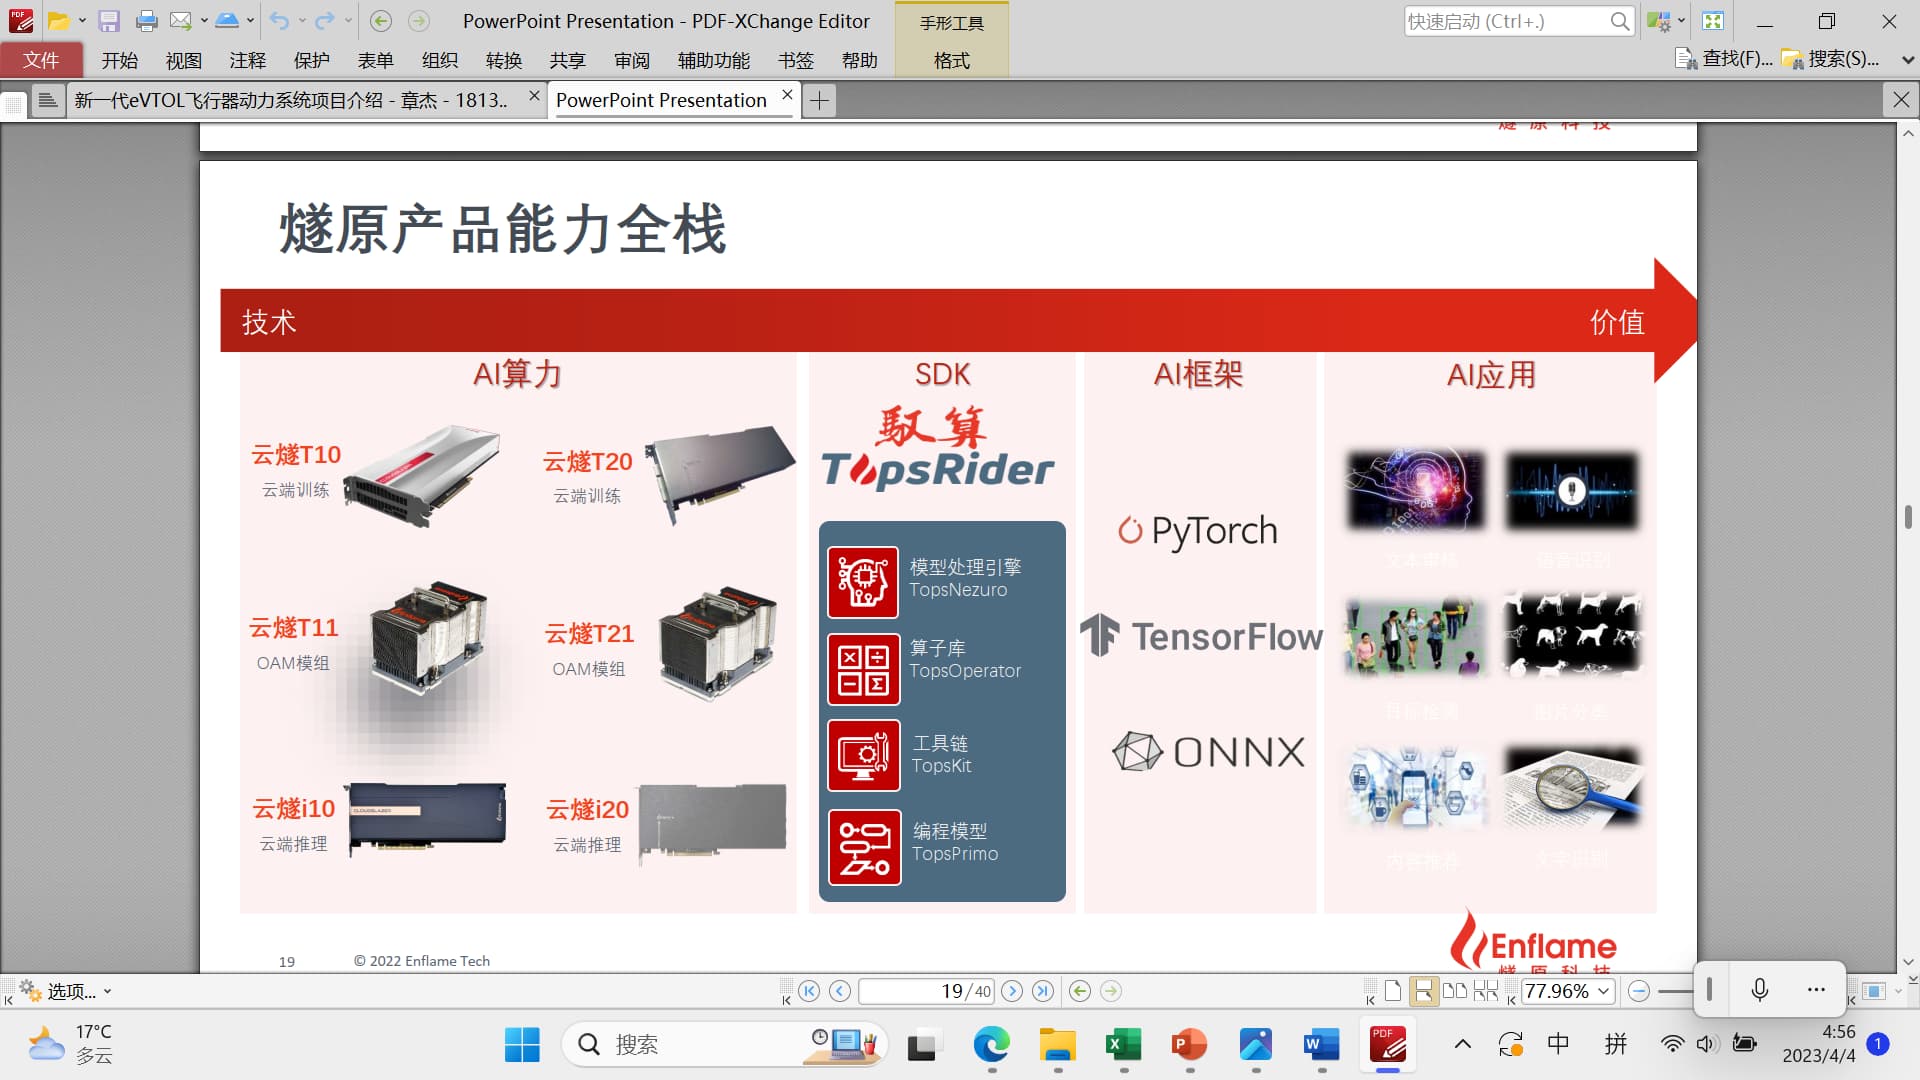The height and width of the screenshot is (1080, 1920).
Task: Click the microphone icon in floating bar
Action: pos(1760,989)
